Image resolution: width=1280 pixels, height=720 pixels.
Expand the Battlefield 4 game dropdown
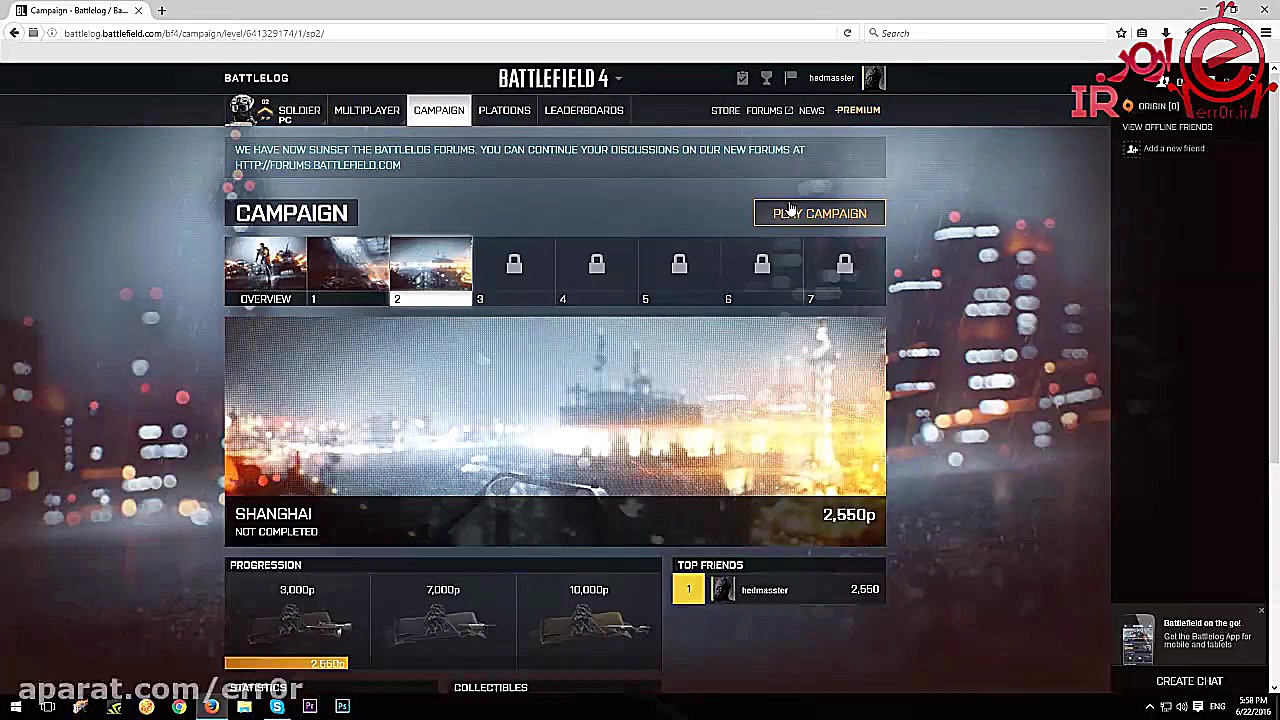(x=619, y=79)
